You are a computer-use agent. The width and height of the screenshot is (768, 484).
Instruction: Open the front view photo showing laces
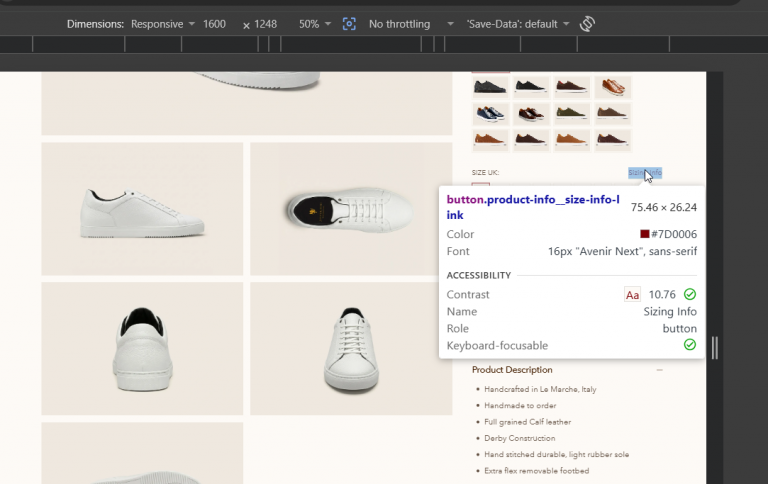tap(351, 349)
